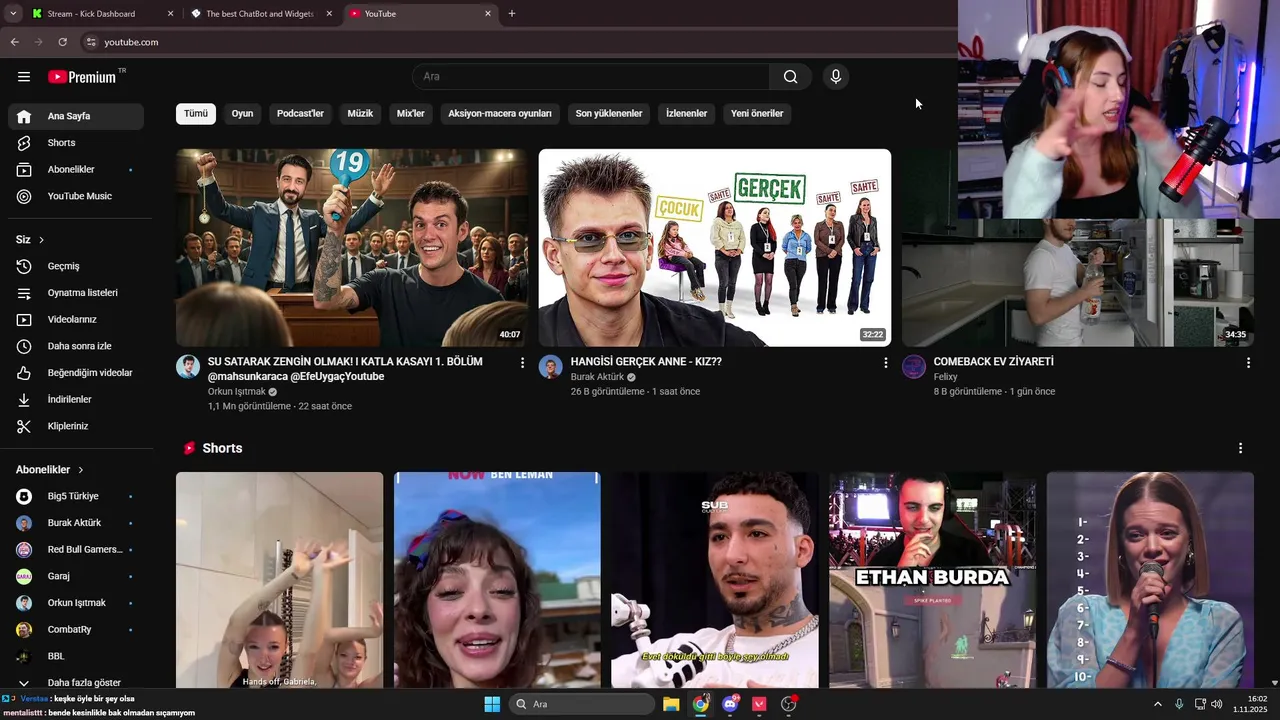Select the Mix'ler filter chip
The height and width of the screenshot is (720, 1280).
pyautogui.click(x=411, y=113)
